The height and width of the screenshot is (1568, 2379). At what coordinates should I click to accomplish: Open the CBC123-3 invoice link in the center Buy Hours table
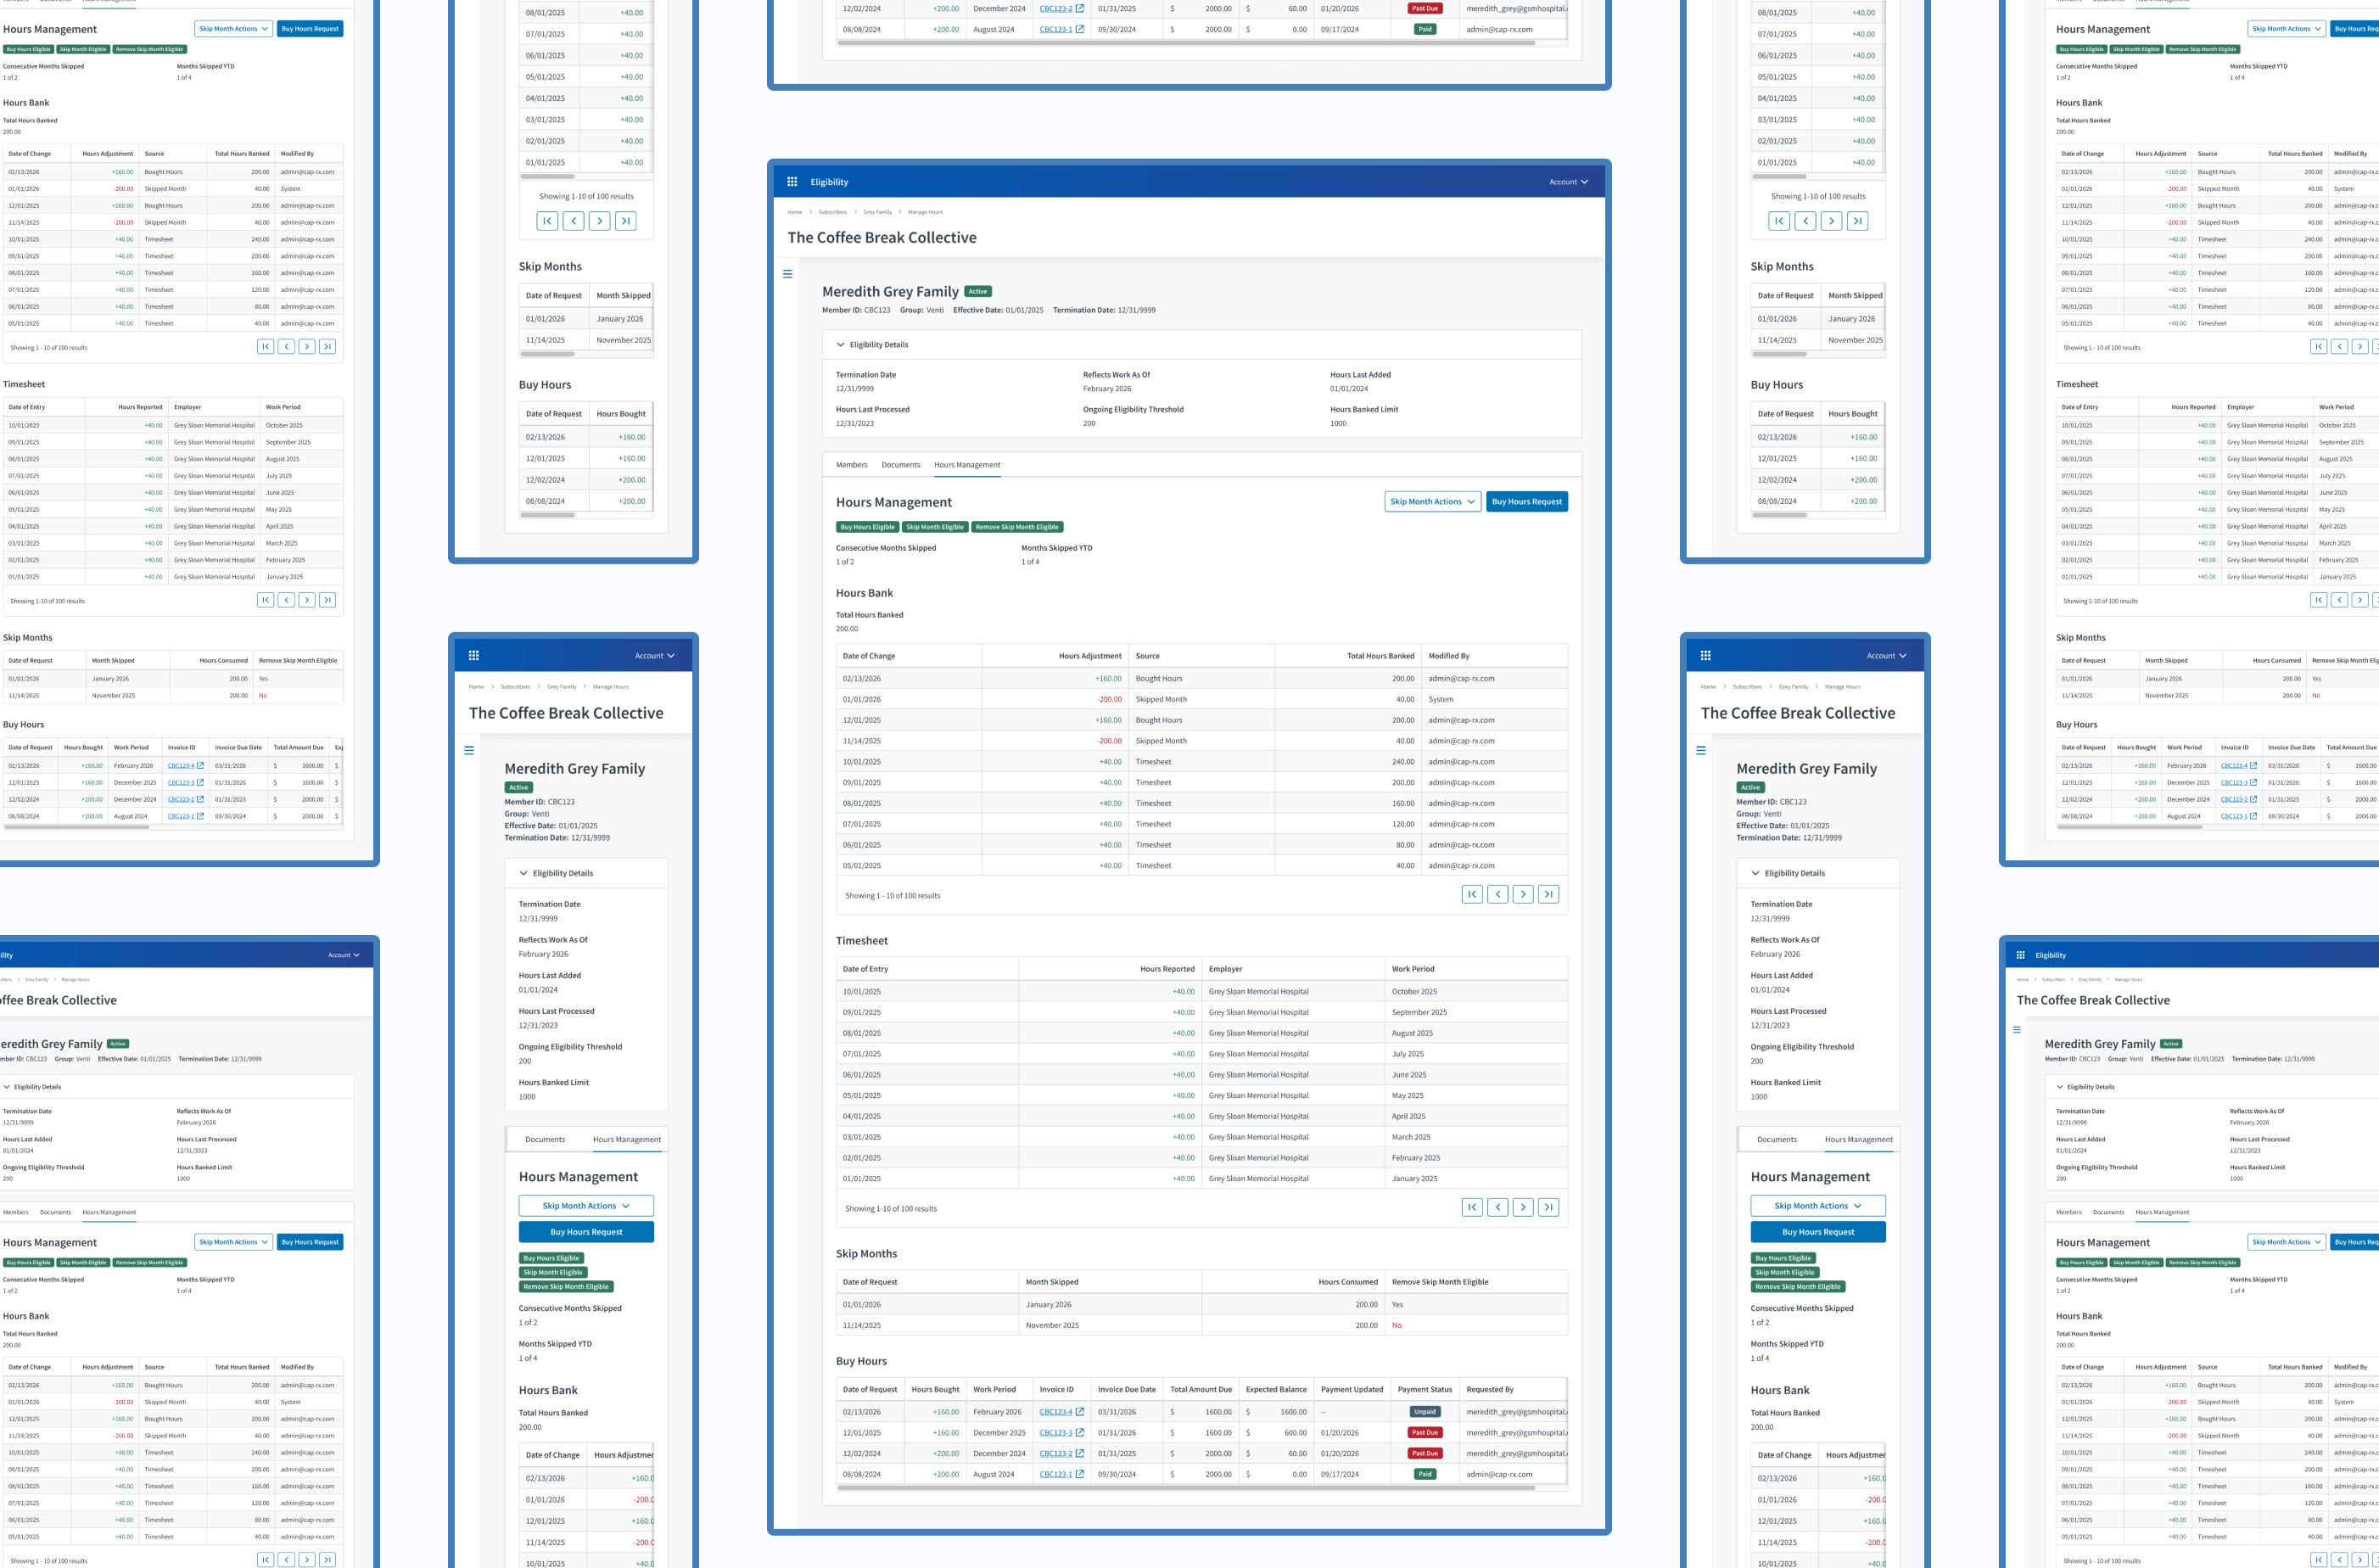coord(1055,1433)
